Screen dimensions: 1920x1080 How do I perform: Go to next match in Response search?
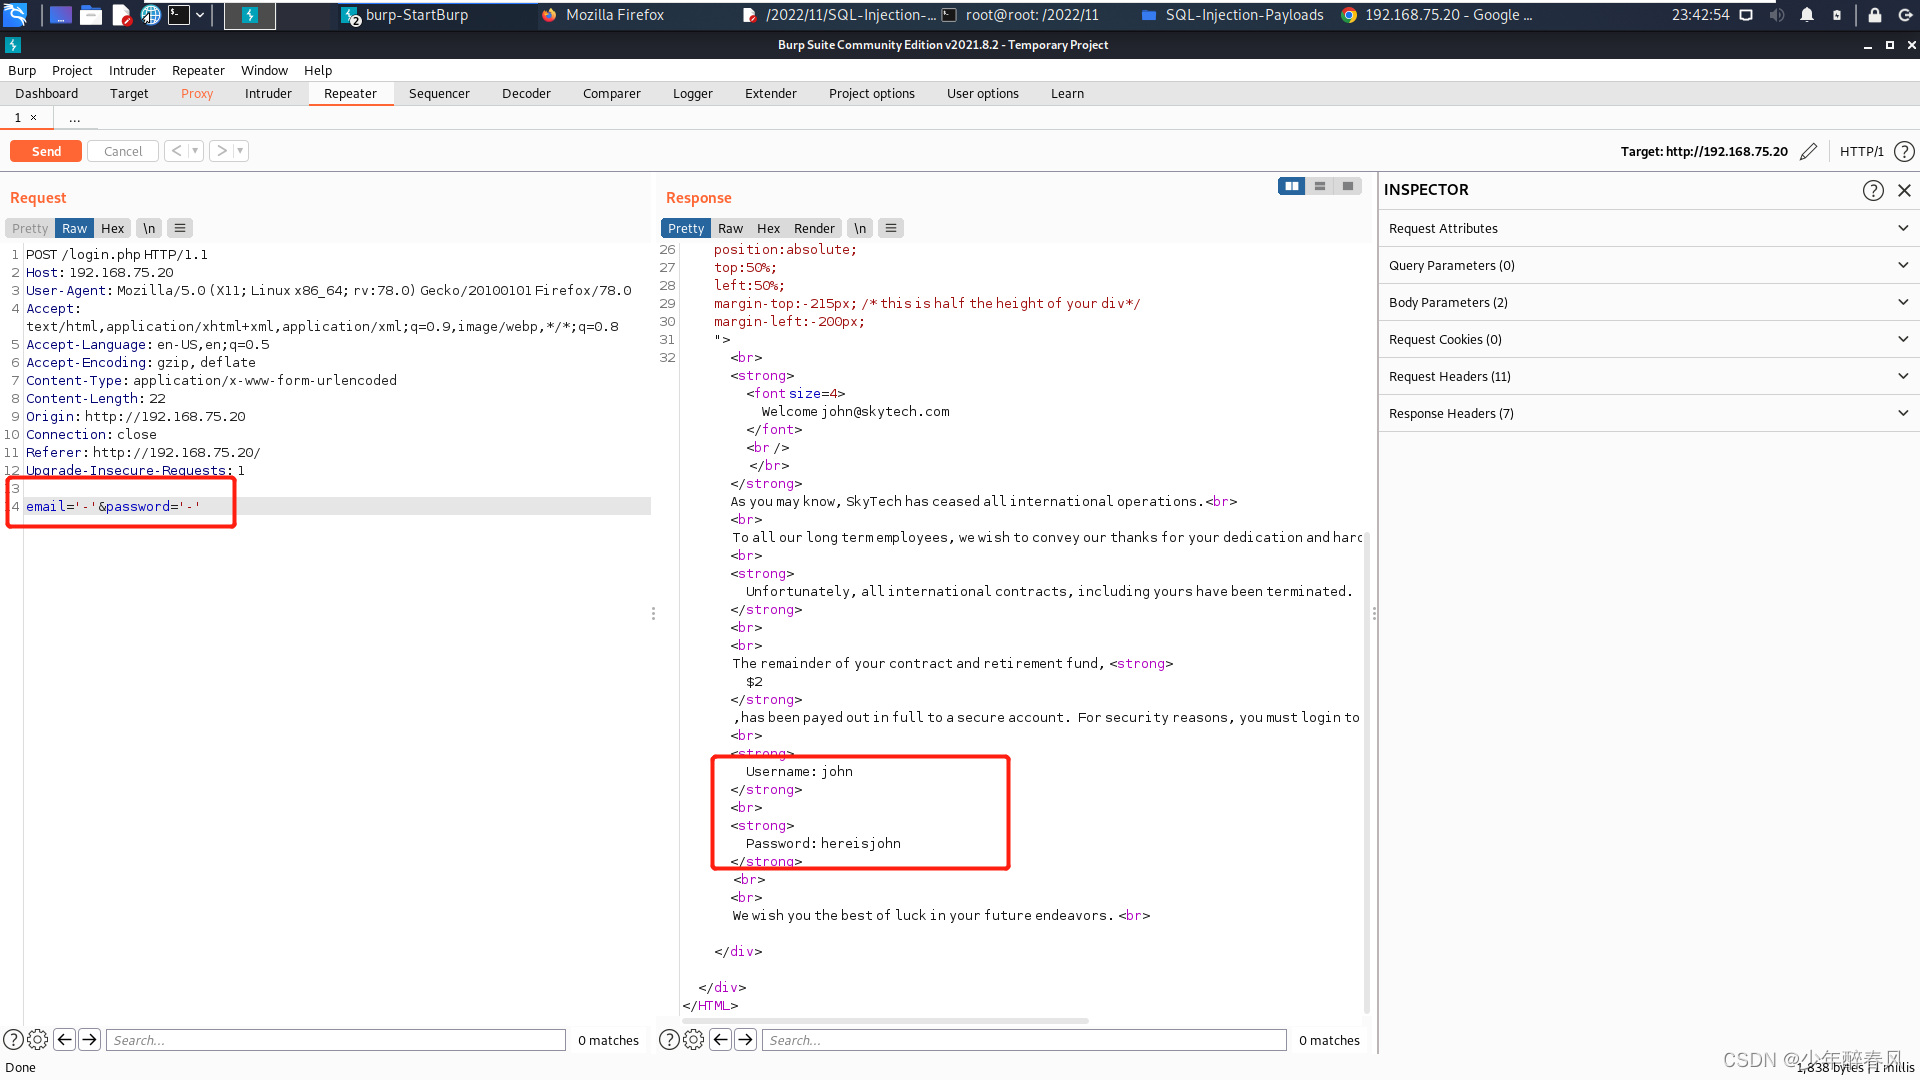745,1040
